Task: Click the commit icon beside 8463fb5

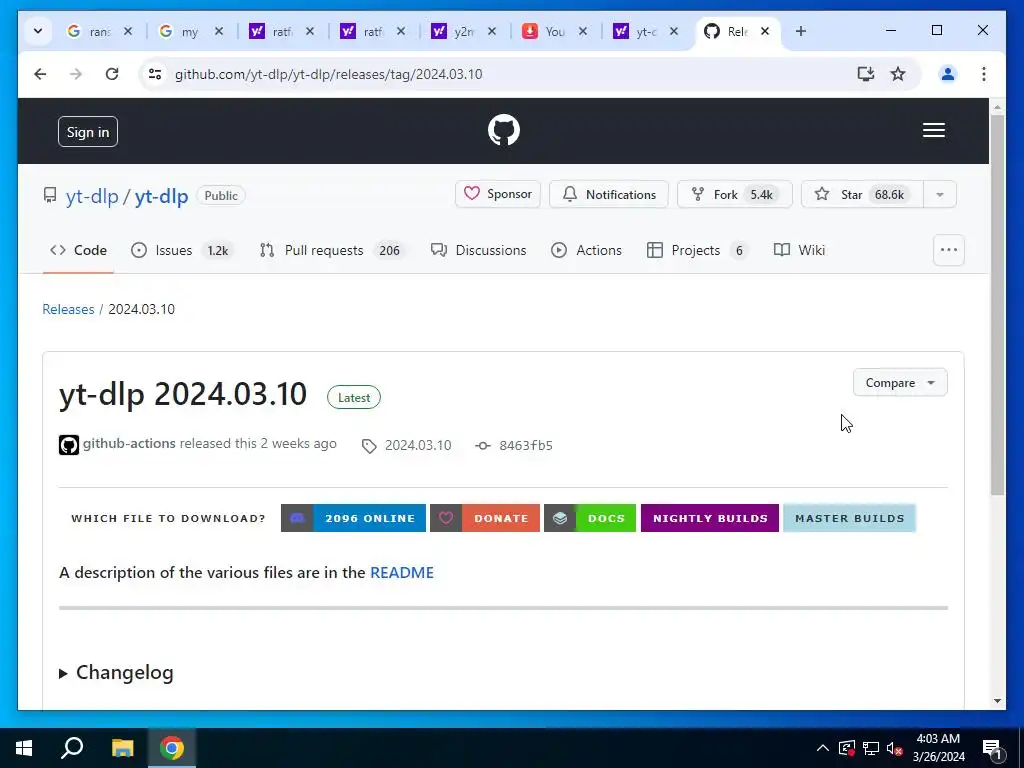Action: 483,445
